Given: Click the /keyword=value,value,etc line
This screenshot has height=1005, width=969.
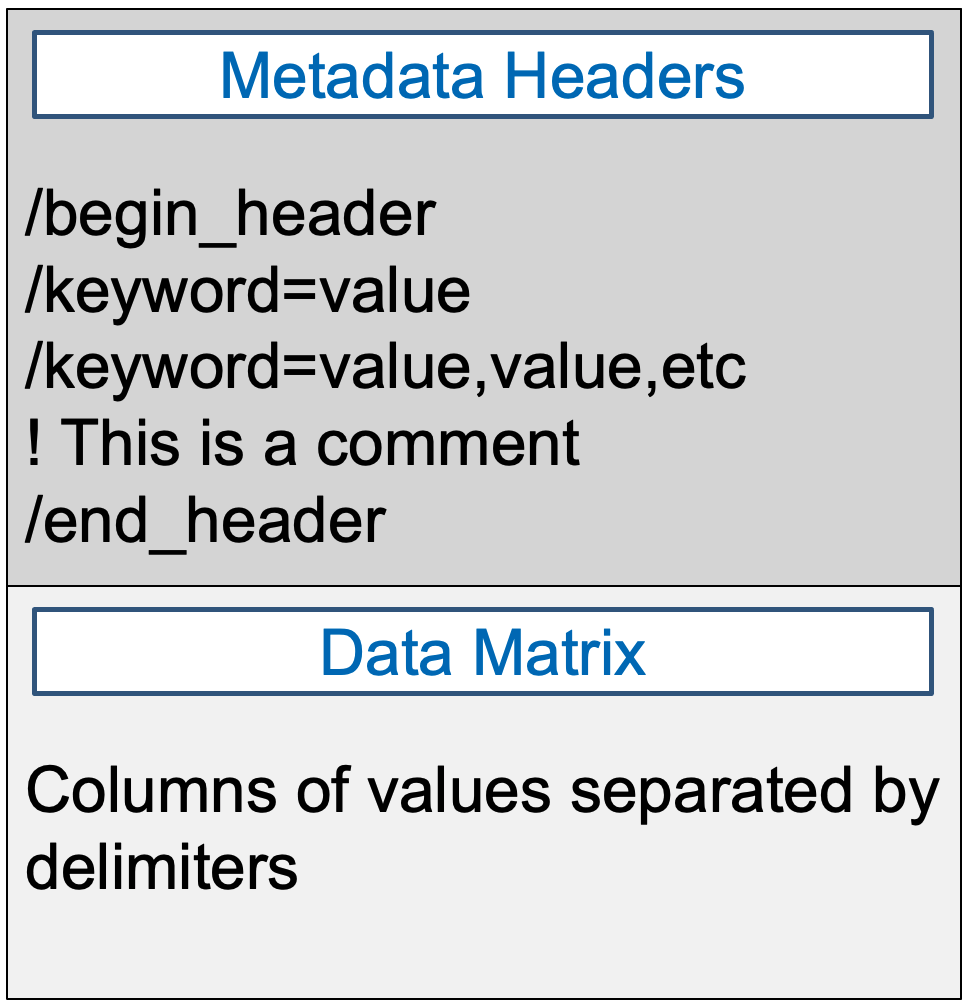Looking at the screenshot, I should [385, 367].
